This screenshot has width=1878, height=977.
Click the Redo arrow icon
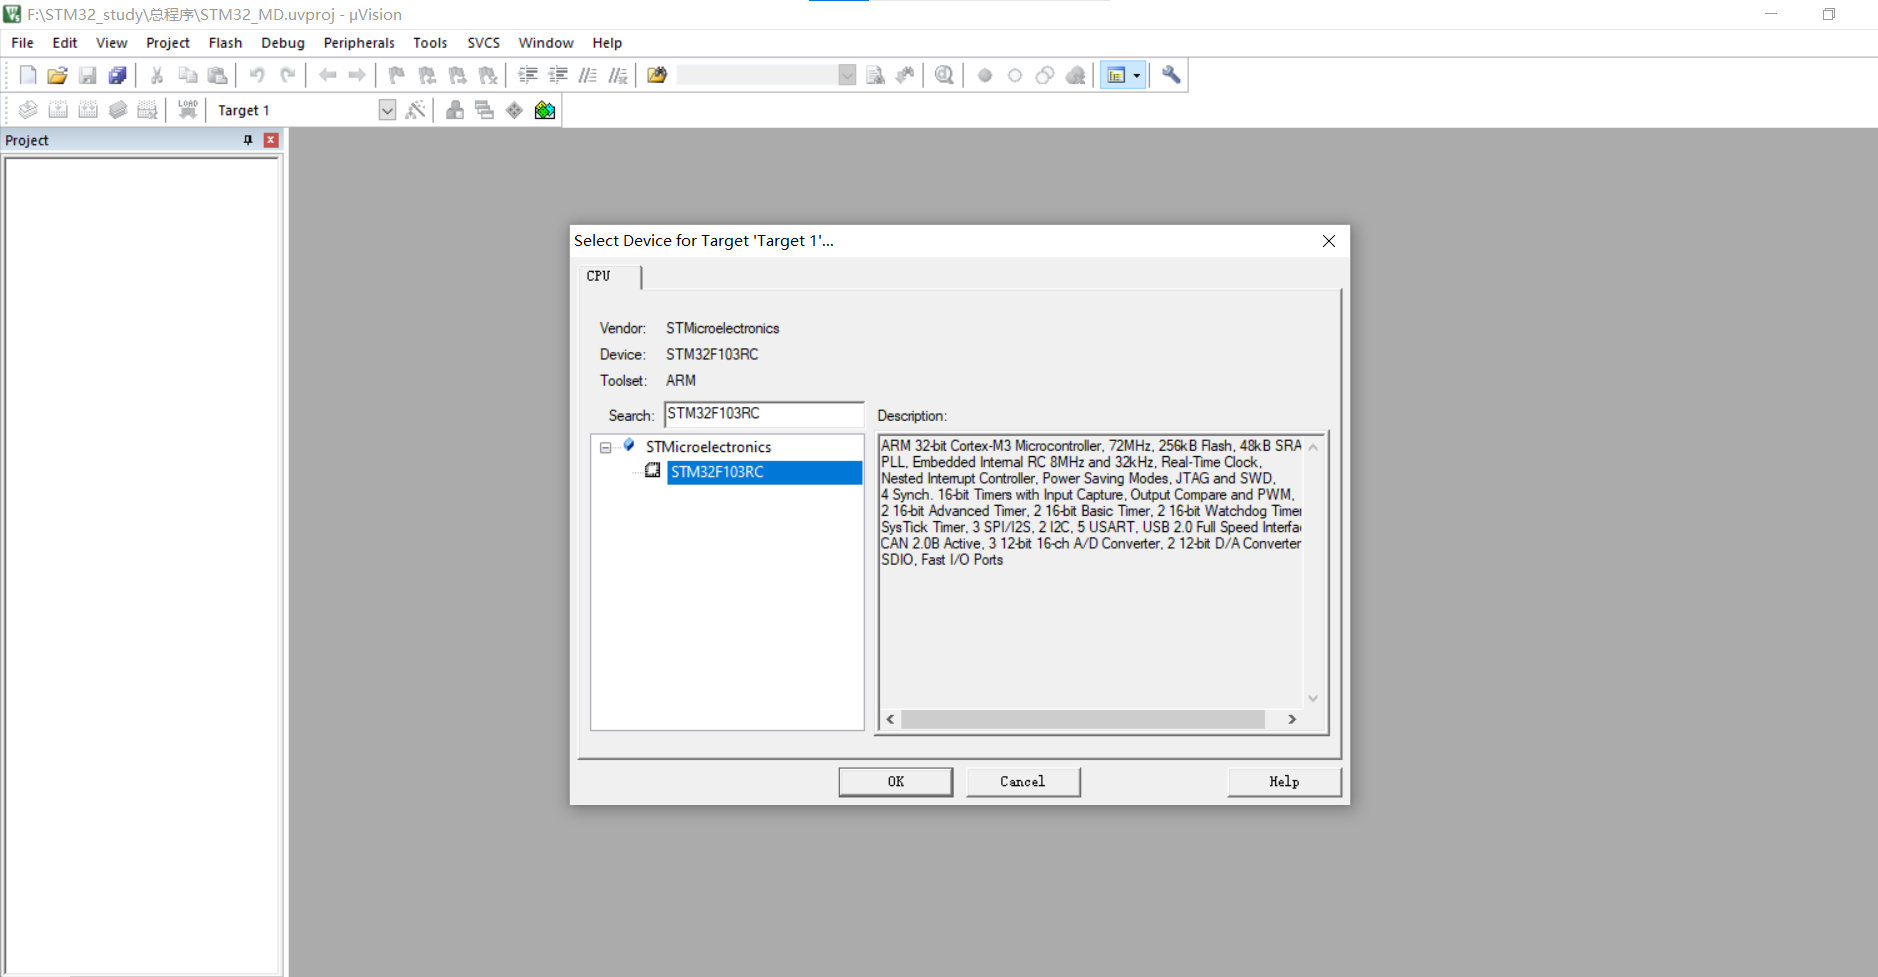[x=287, y=75]
